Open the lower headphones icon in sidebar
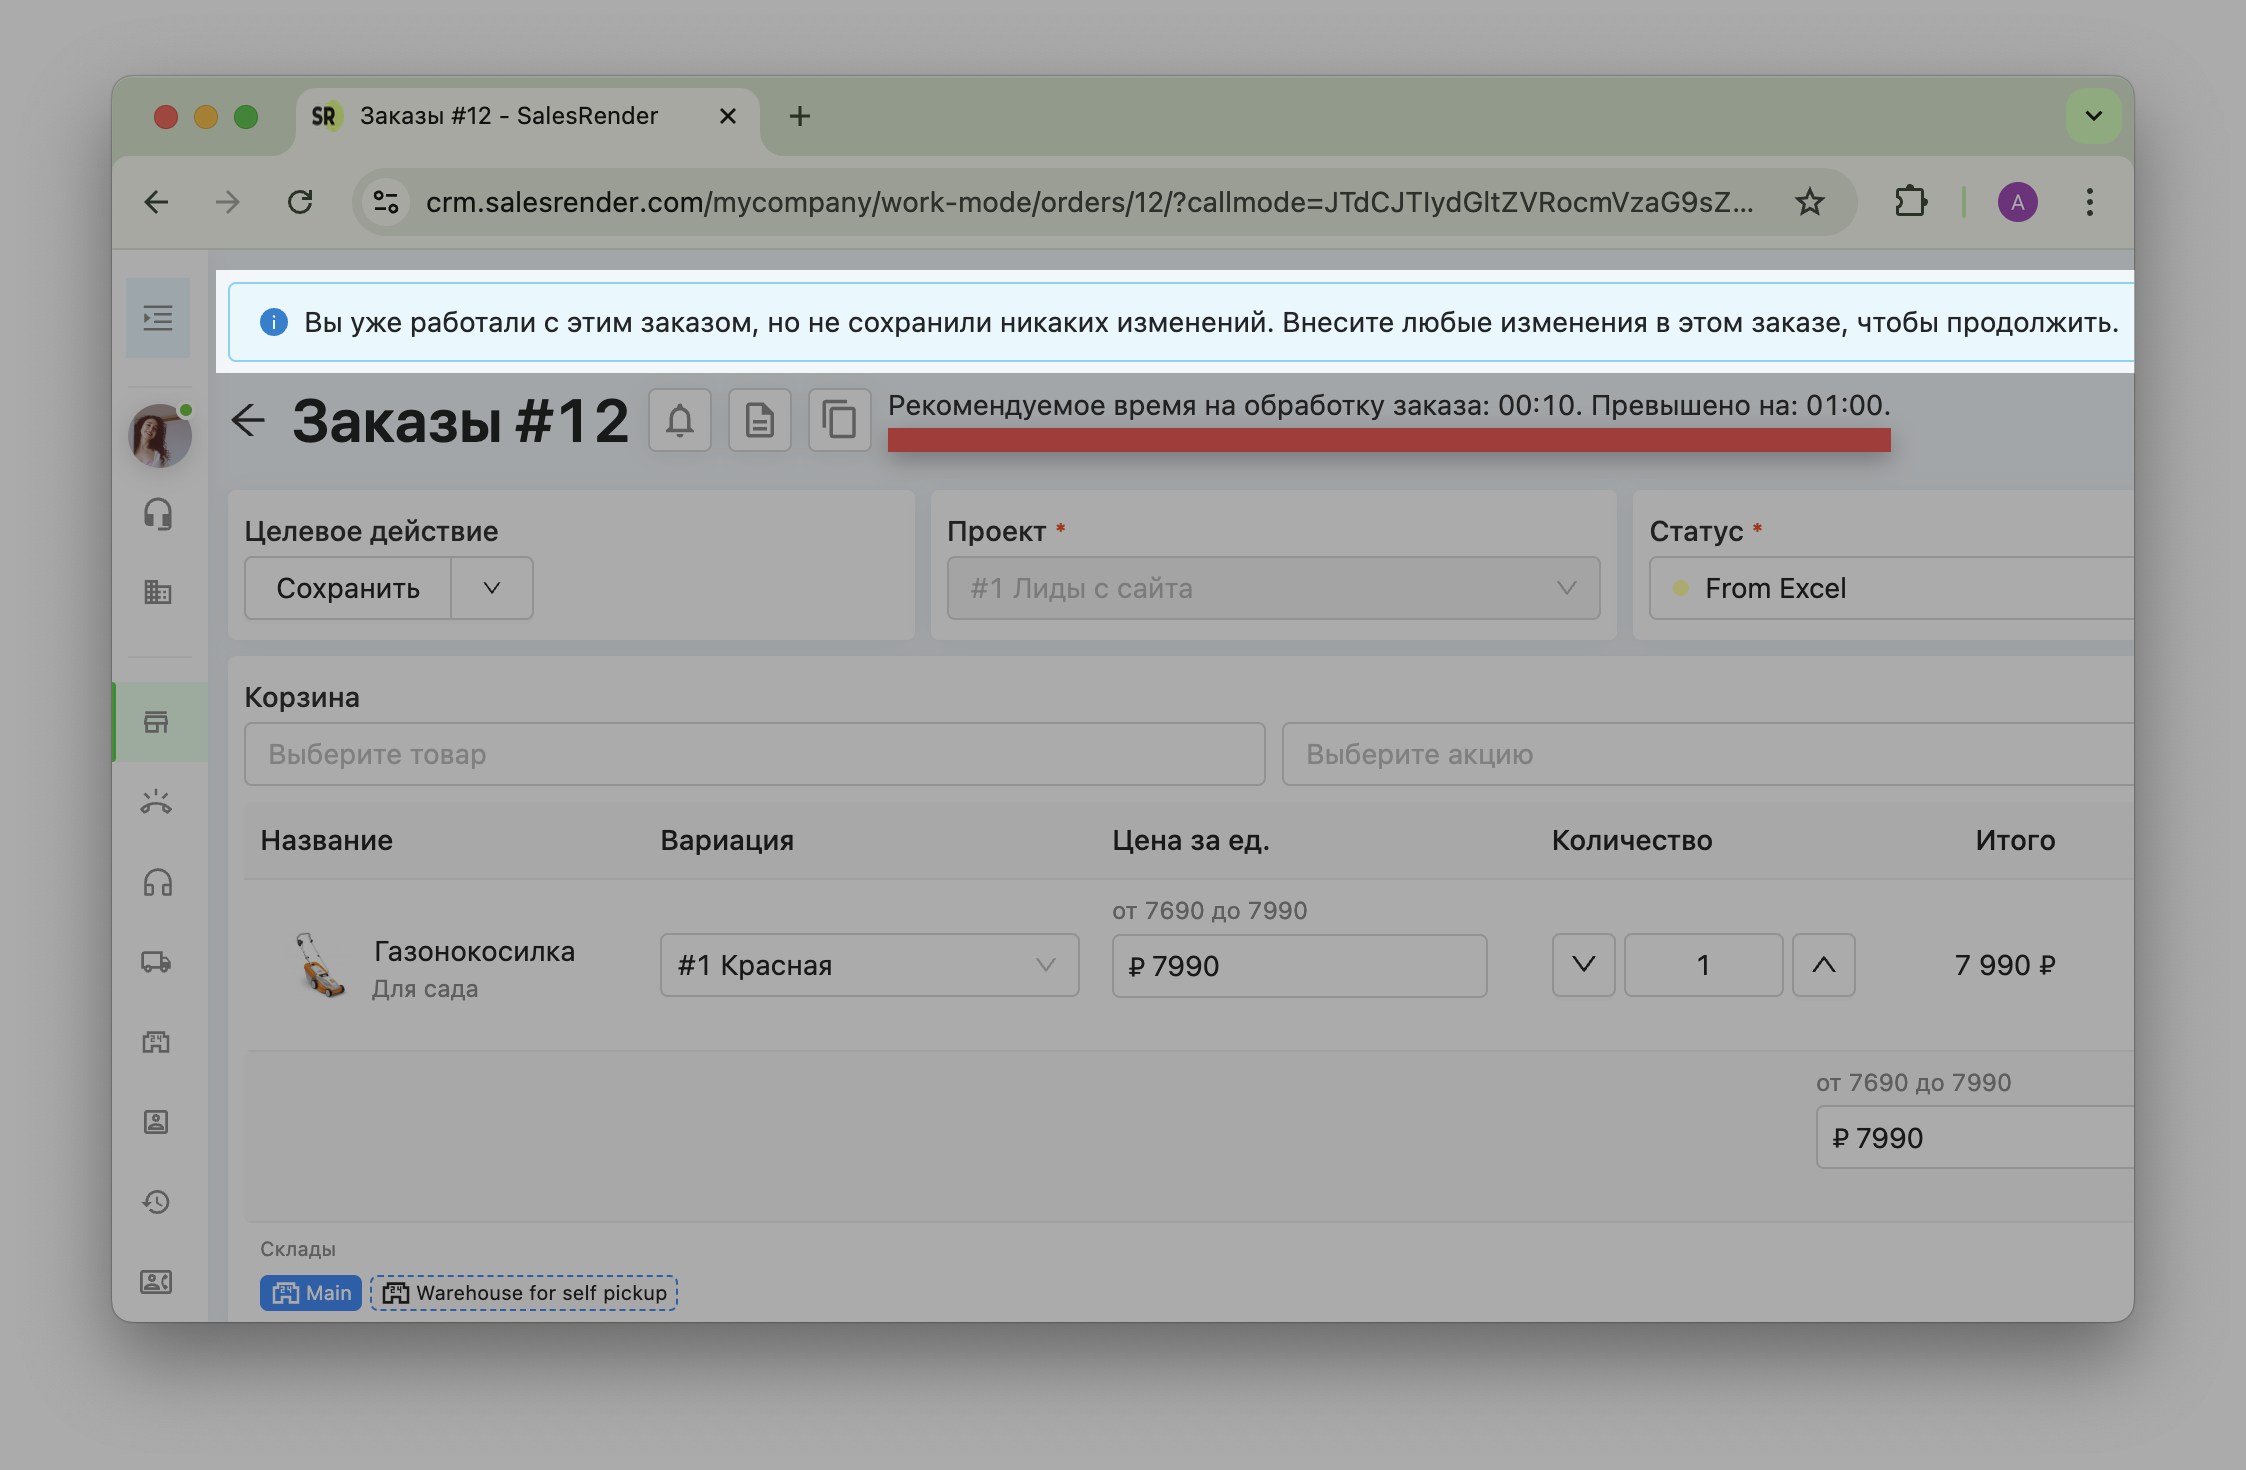Viewport: 2246px width, 1470px height. click(x=158, y=882)
